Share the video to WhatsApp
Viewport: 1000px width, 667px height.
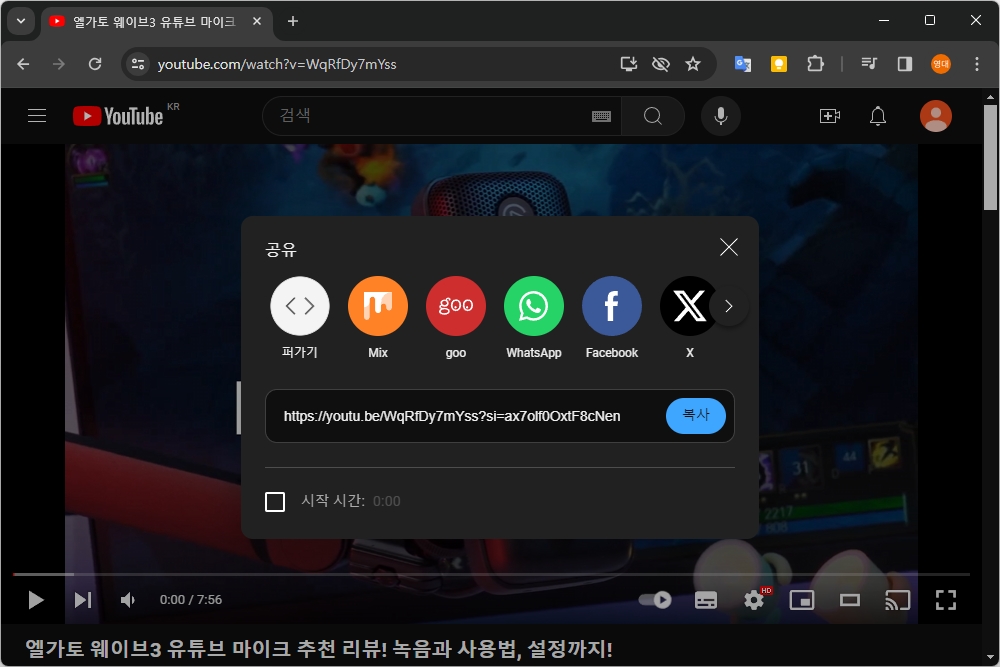(534, 306)
